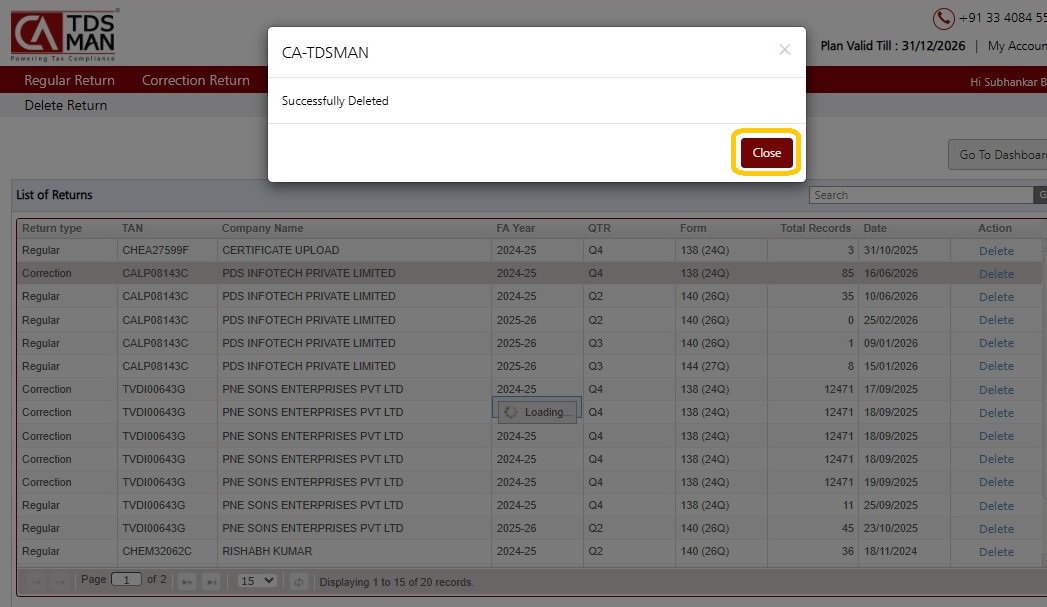Go to first page arrow
Viewport: 1047px width, 607px height.
pos(35,582)
